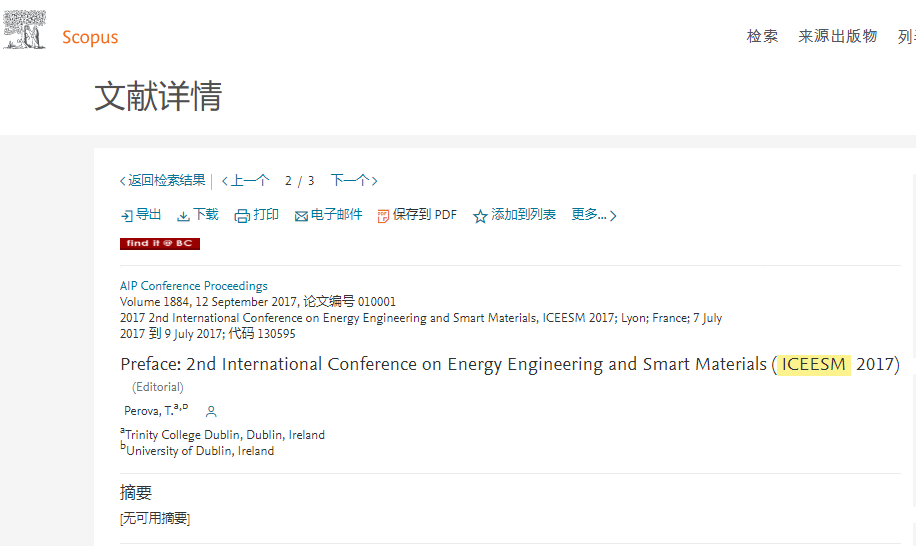Go to previous document with 上一个

pos(246,181)
